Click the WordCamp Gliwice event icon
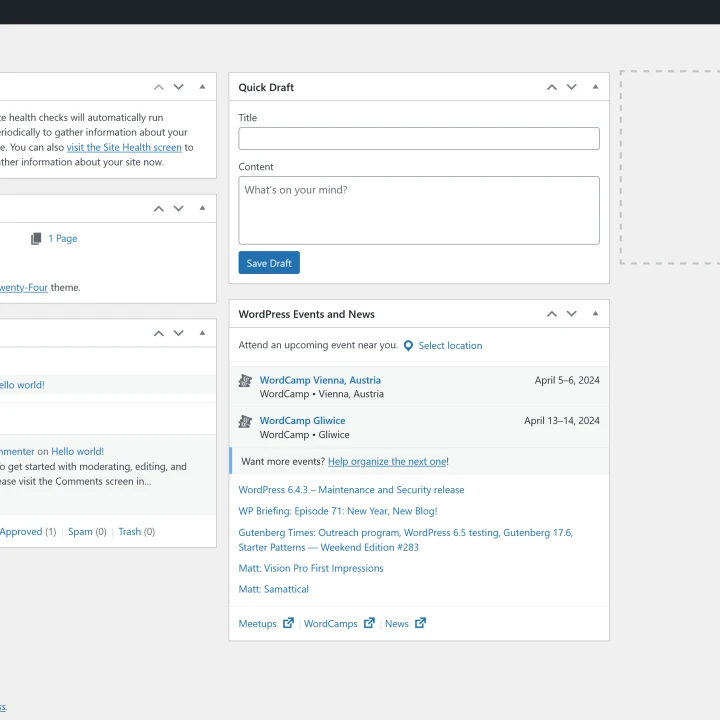Viewport: 720px width, 720px height. coord(245,421)
